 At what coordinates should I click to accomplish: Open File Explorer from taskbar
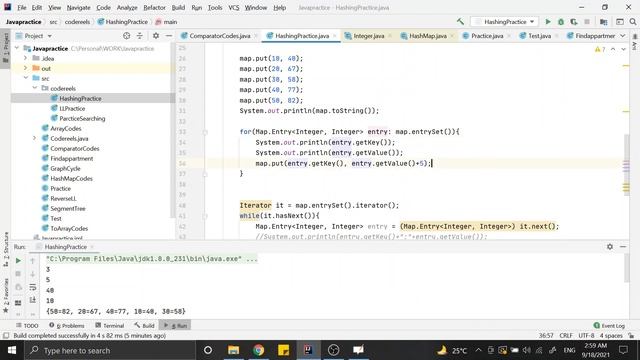233,350
